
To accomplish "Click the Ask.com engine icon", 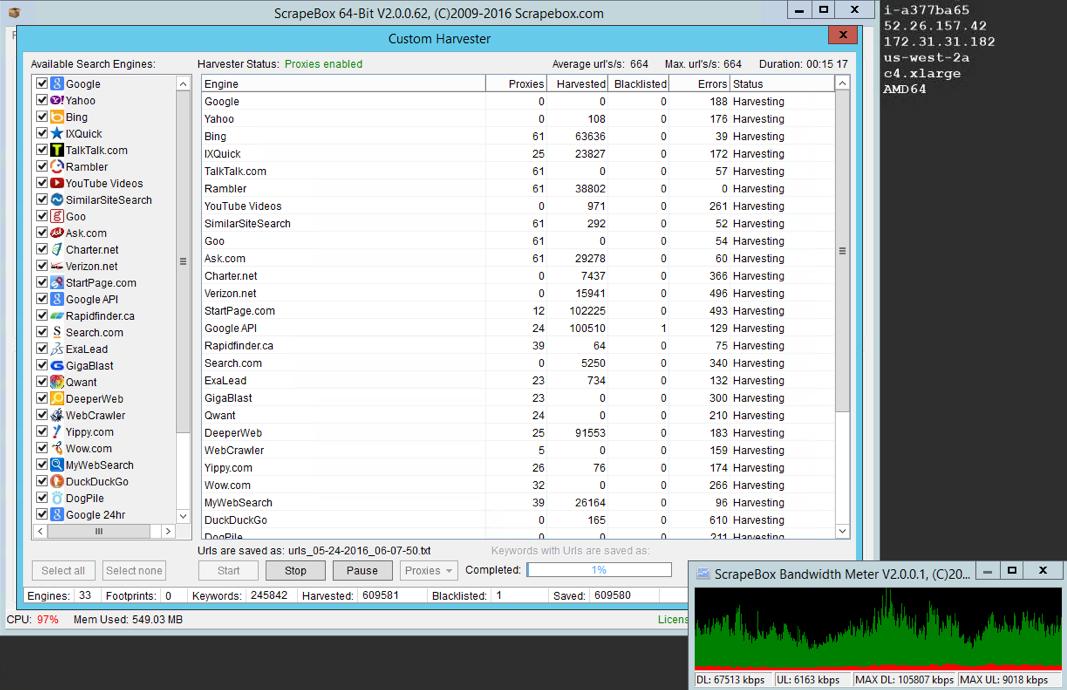I will [57, 233].
